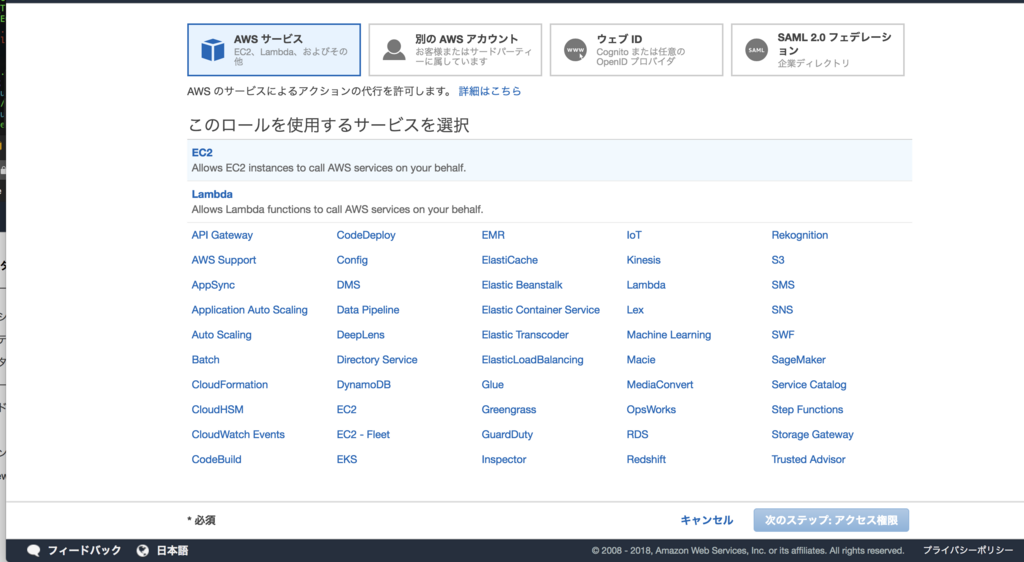The height and width of the screenshot is (562, 1024).
Task: Select CodeBuild service
Action: click(x=216, y=459)
